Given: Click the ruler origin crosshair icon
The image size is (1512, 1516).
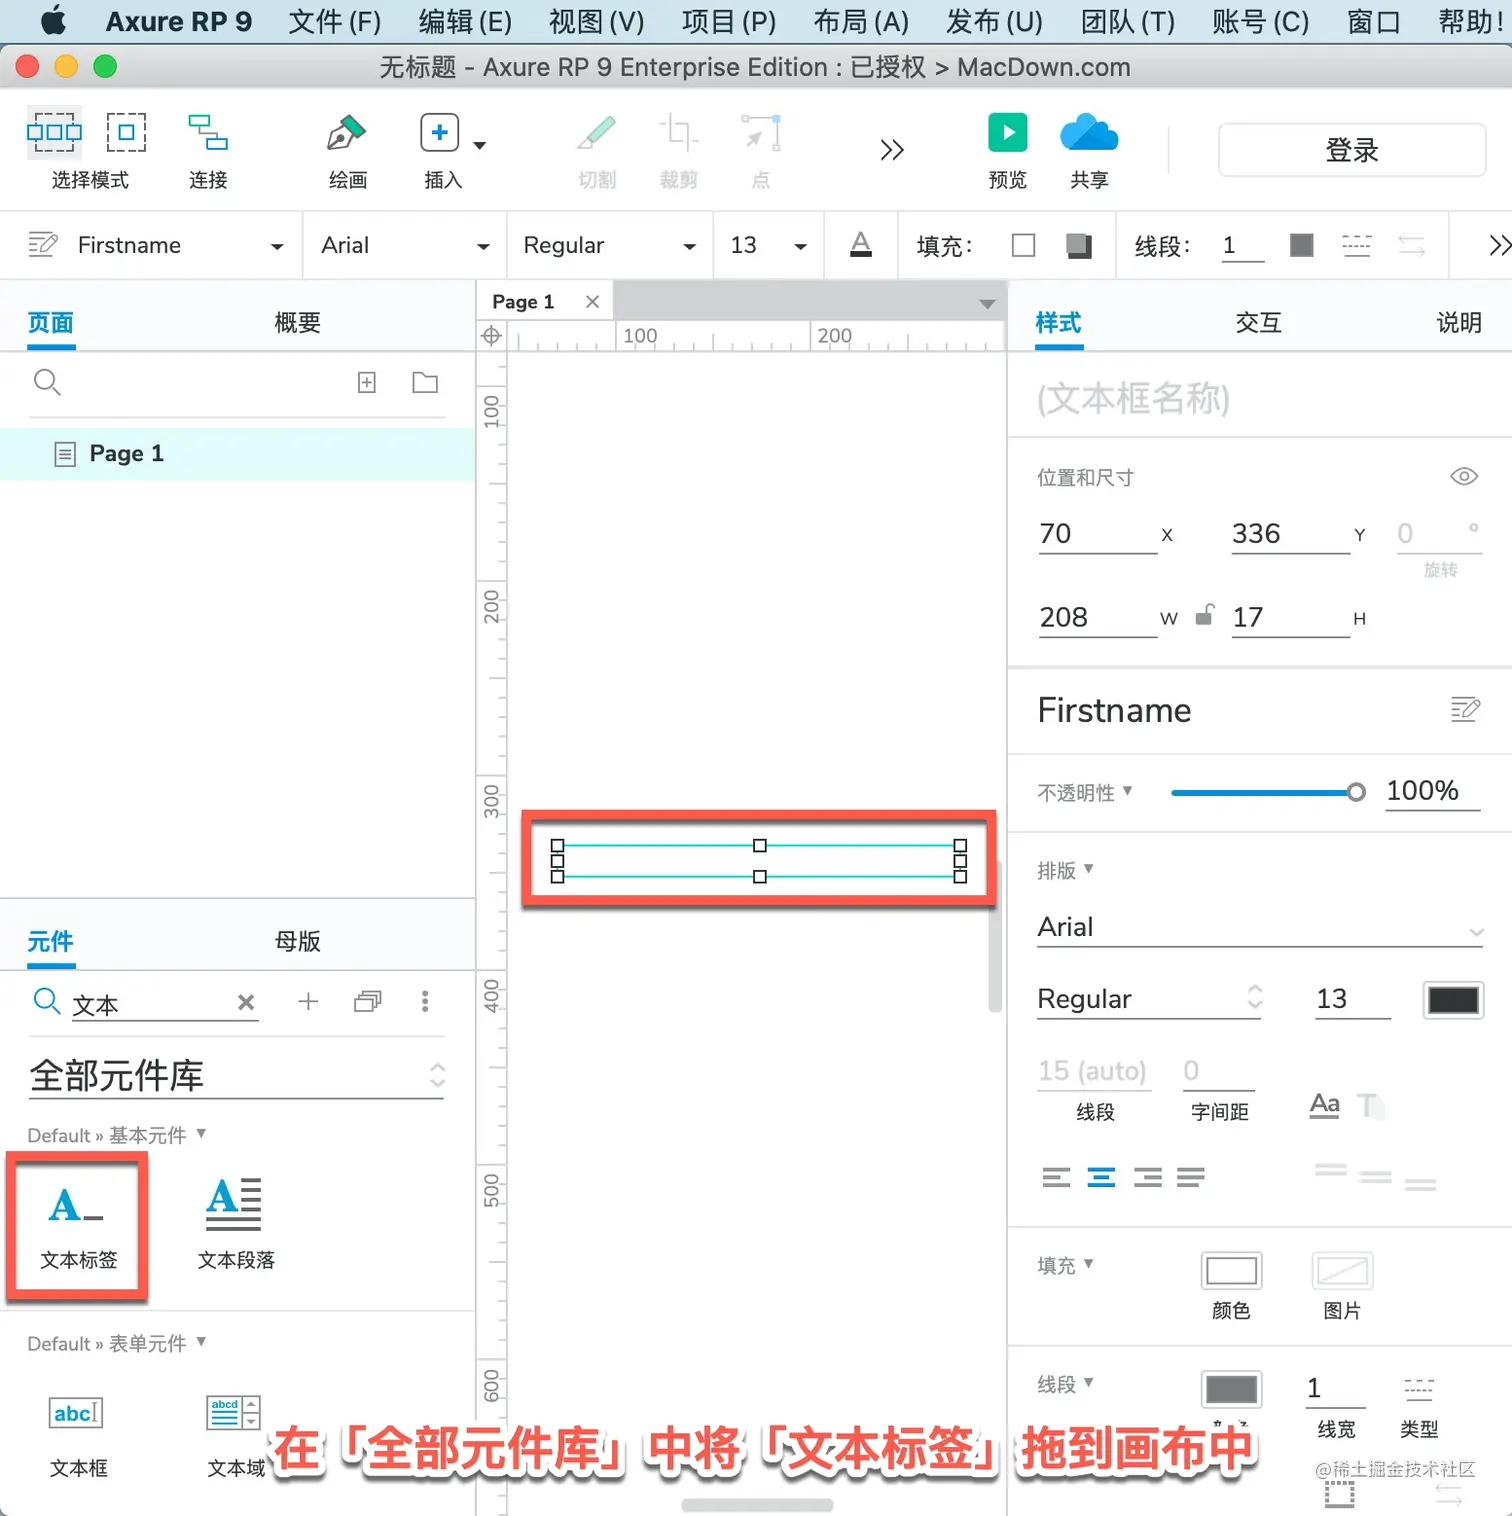Looking at the screenshot, I should point(491,336).
